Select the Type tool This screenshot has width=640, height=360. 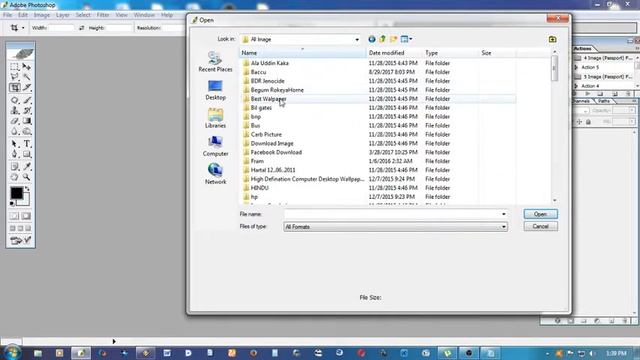[x=27, y=144]
